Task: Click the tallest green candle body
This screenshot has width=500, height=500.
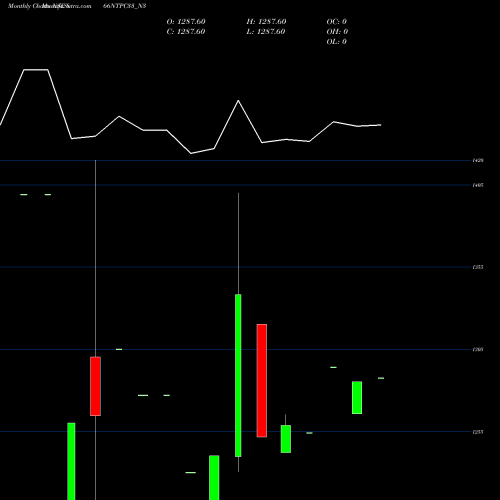Action: [x=238, y=375]
